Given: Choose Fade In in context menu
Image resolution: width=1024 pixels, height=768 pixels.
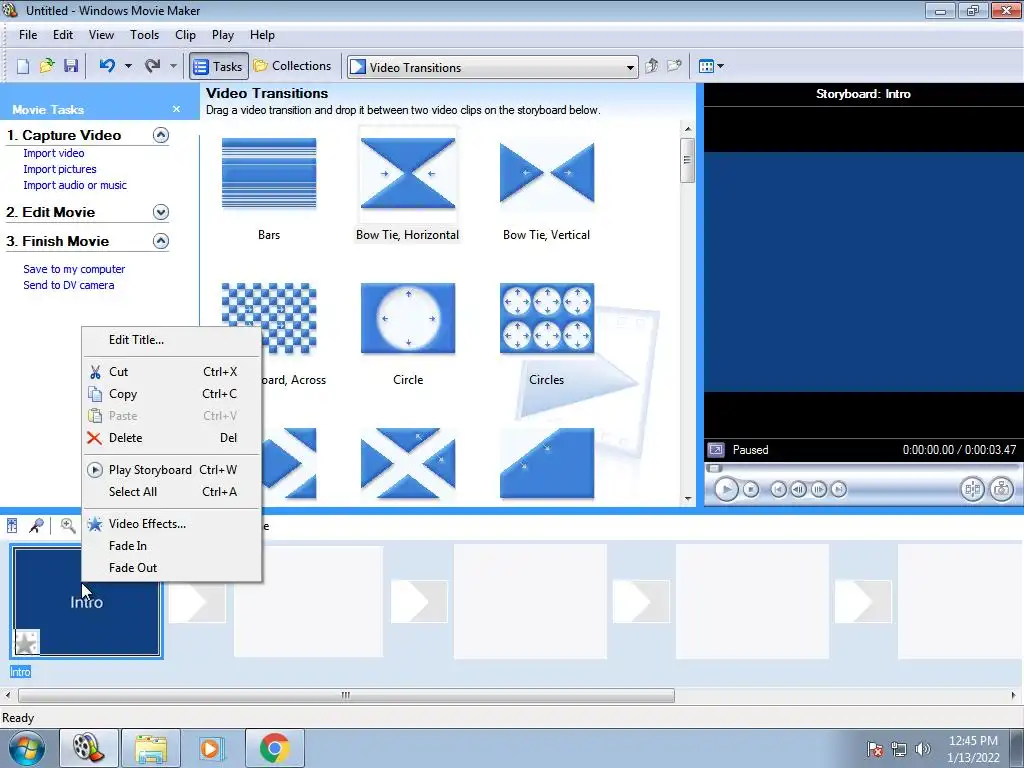Looking at the screenshot, I should 172,546.
